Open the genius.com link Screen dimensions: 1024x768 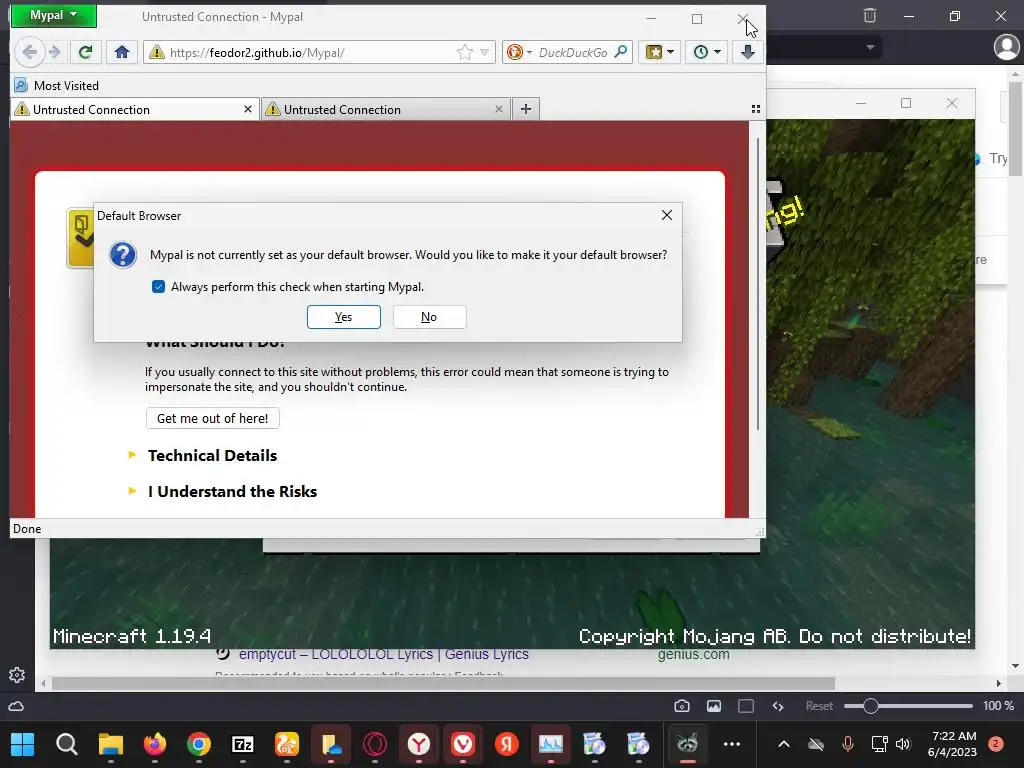click(x=693, y=654)
